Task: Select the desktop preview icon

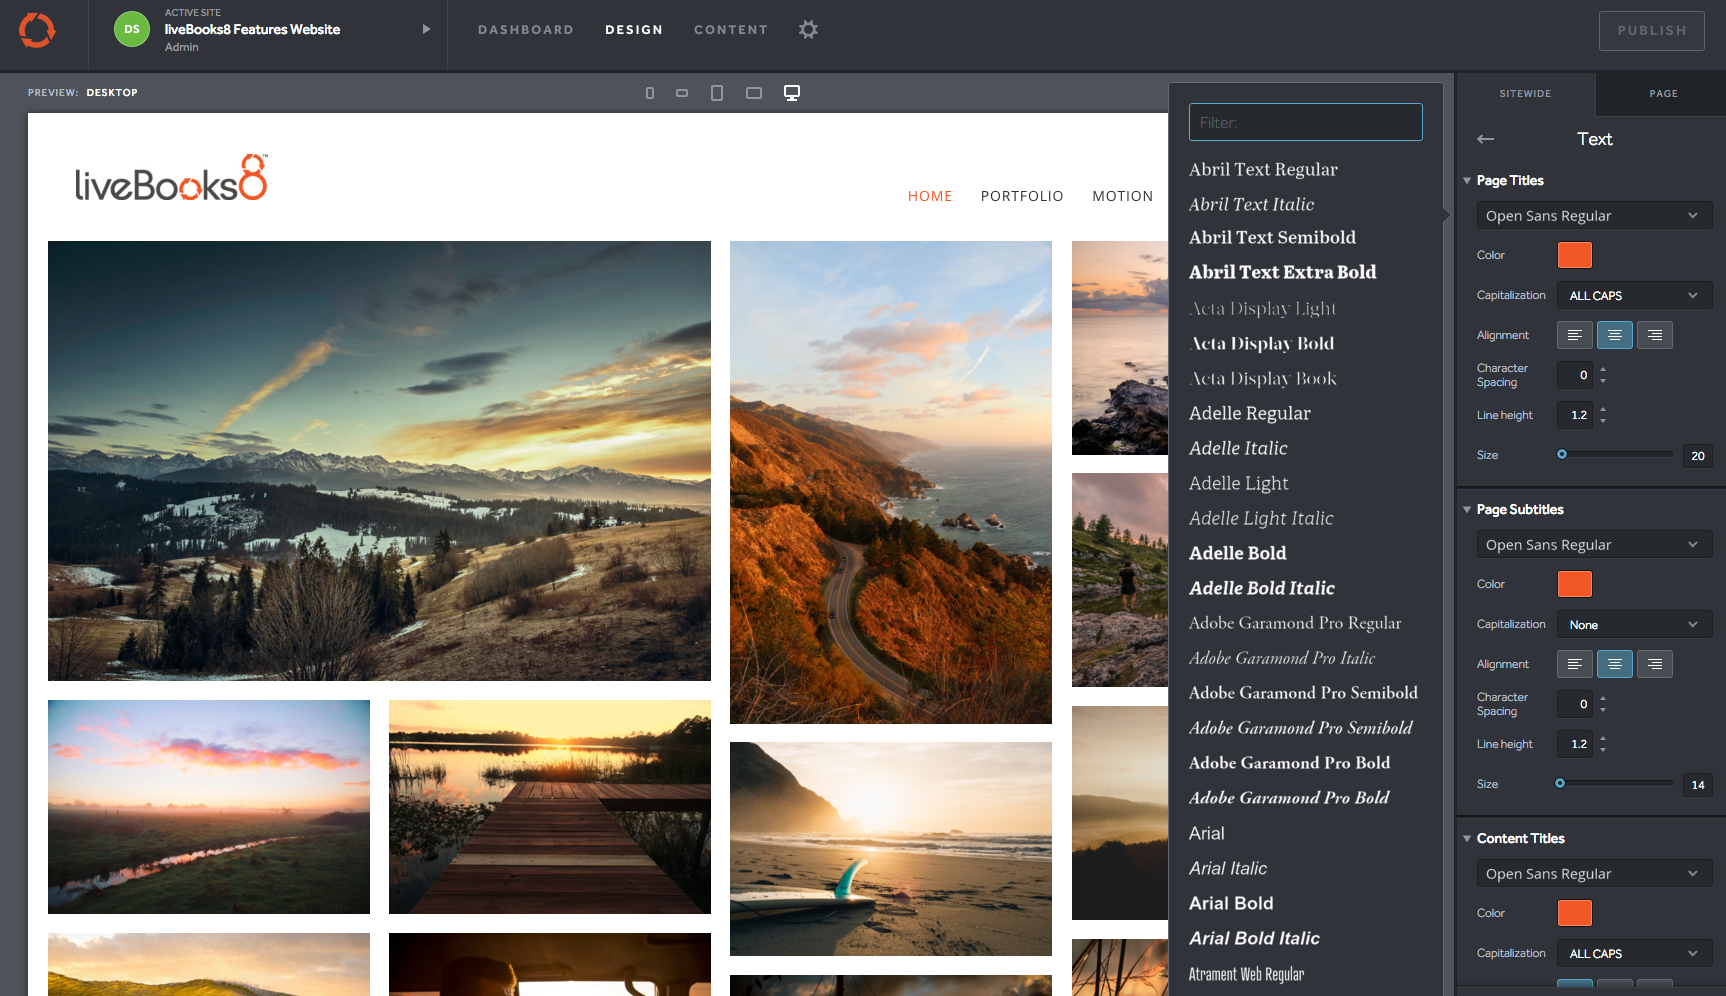Action: tap(792, 93)
